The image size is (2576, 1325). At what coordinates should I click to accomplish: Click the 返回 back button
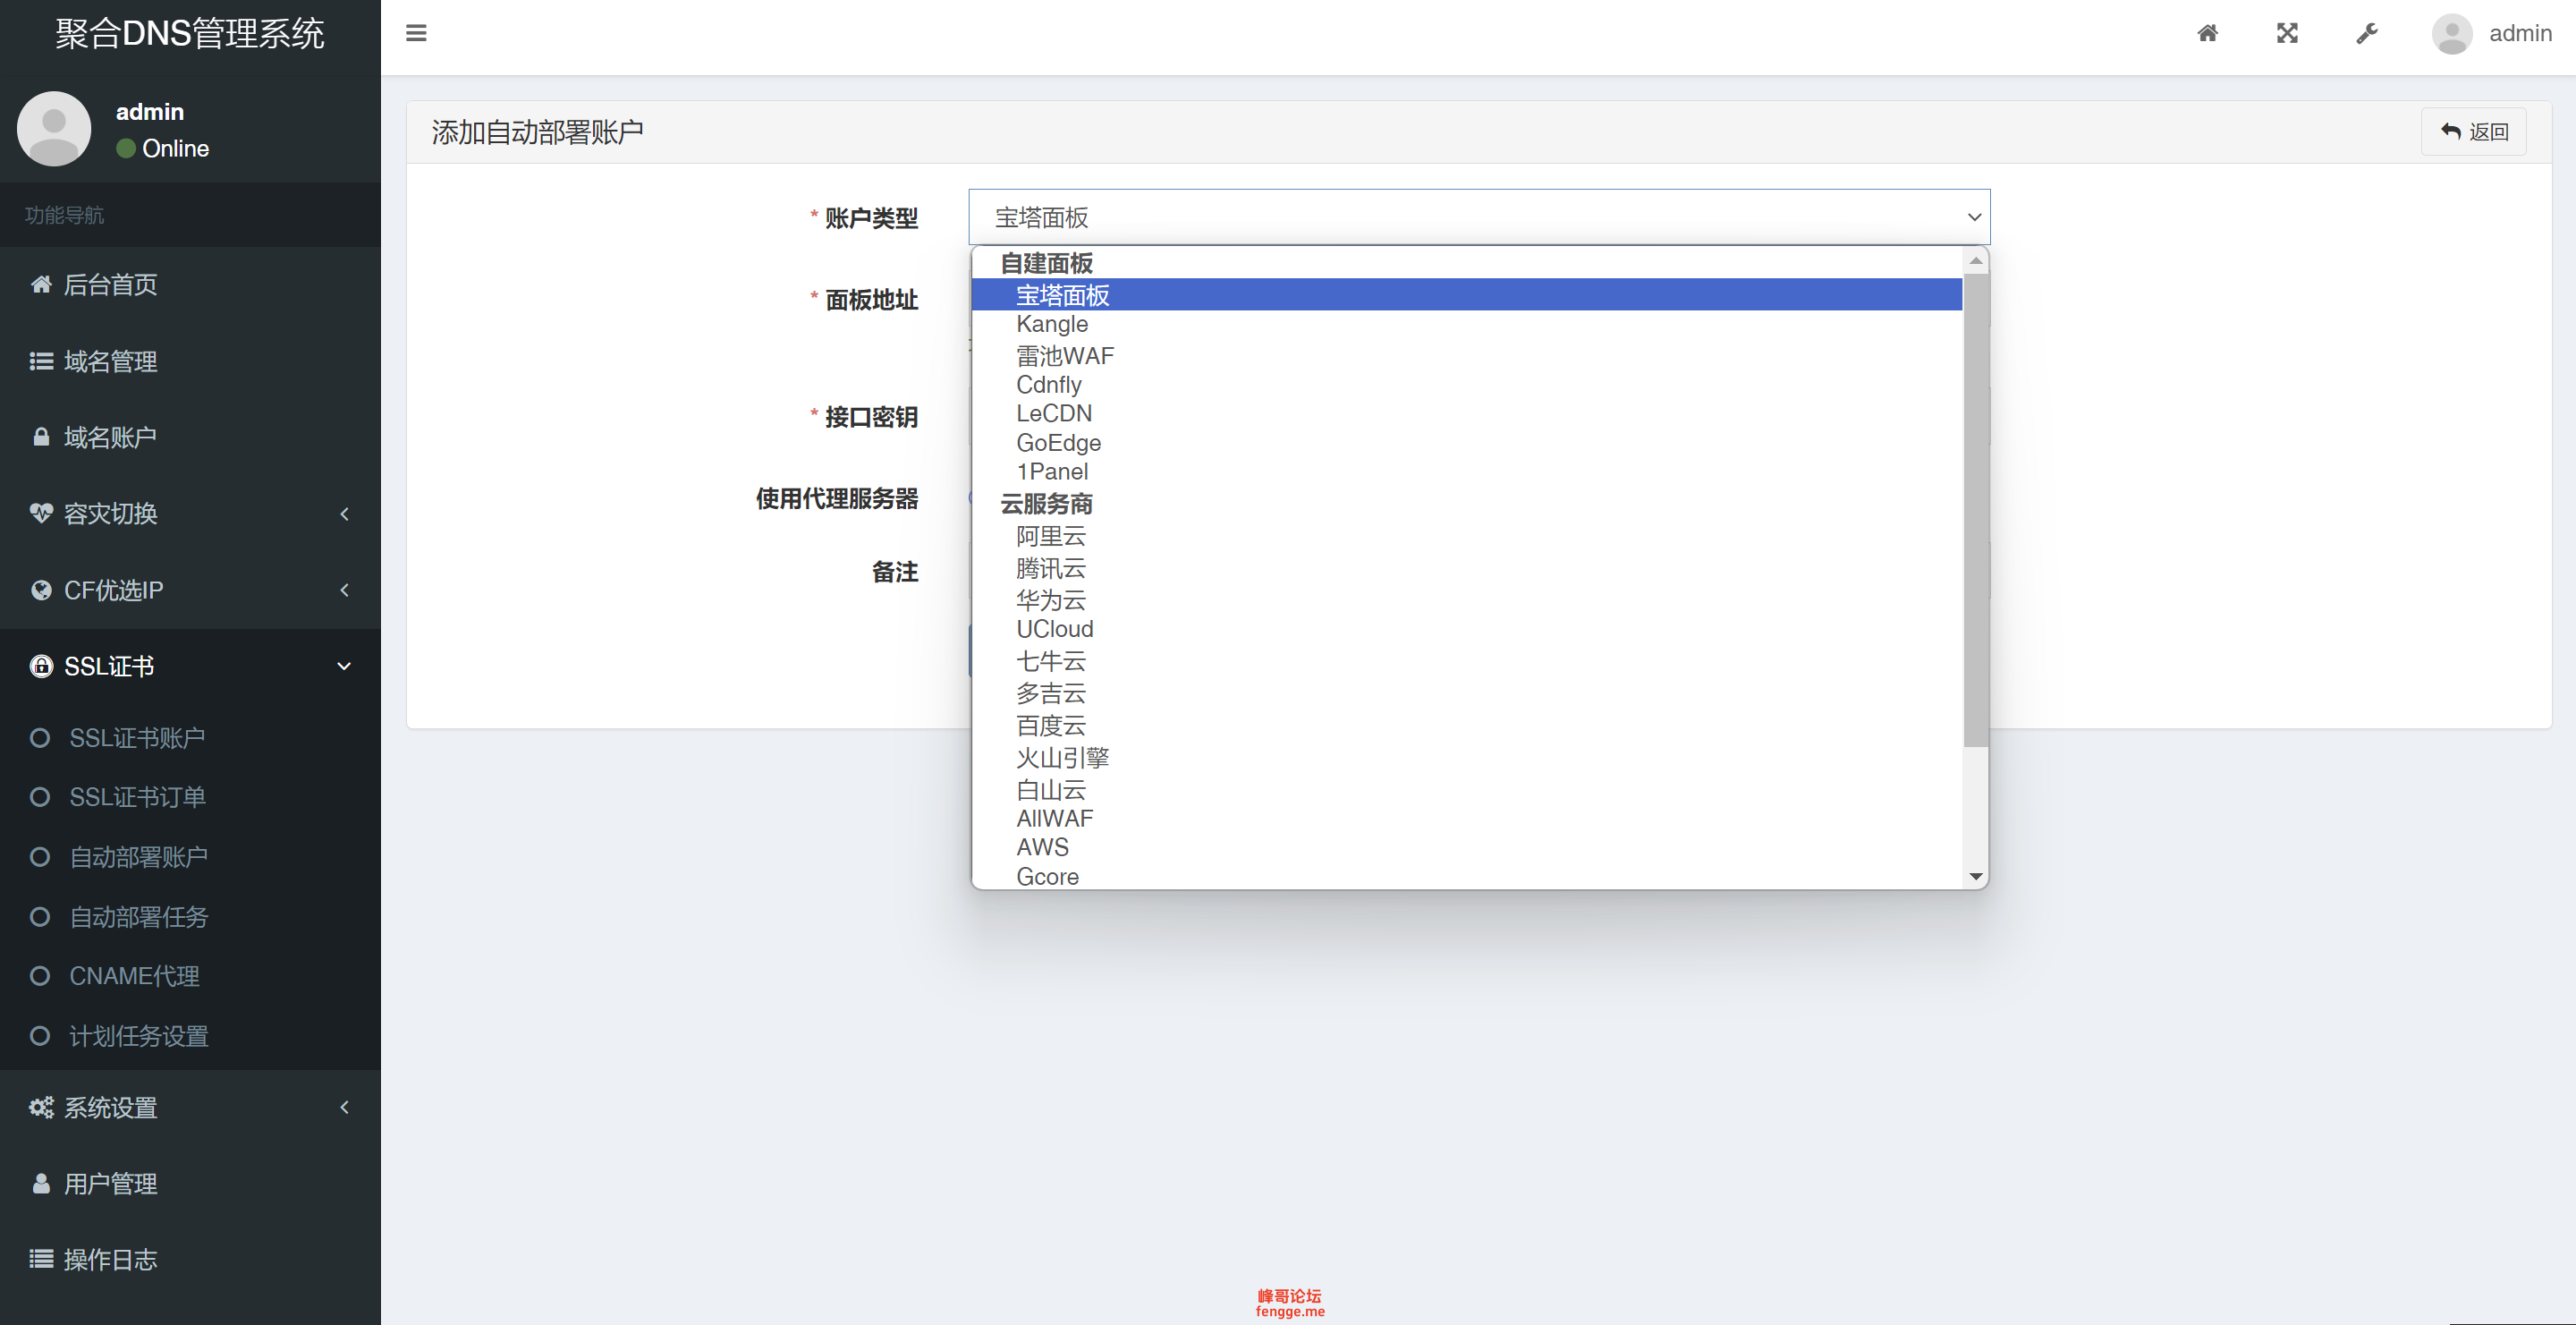coord(2473,131)
